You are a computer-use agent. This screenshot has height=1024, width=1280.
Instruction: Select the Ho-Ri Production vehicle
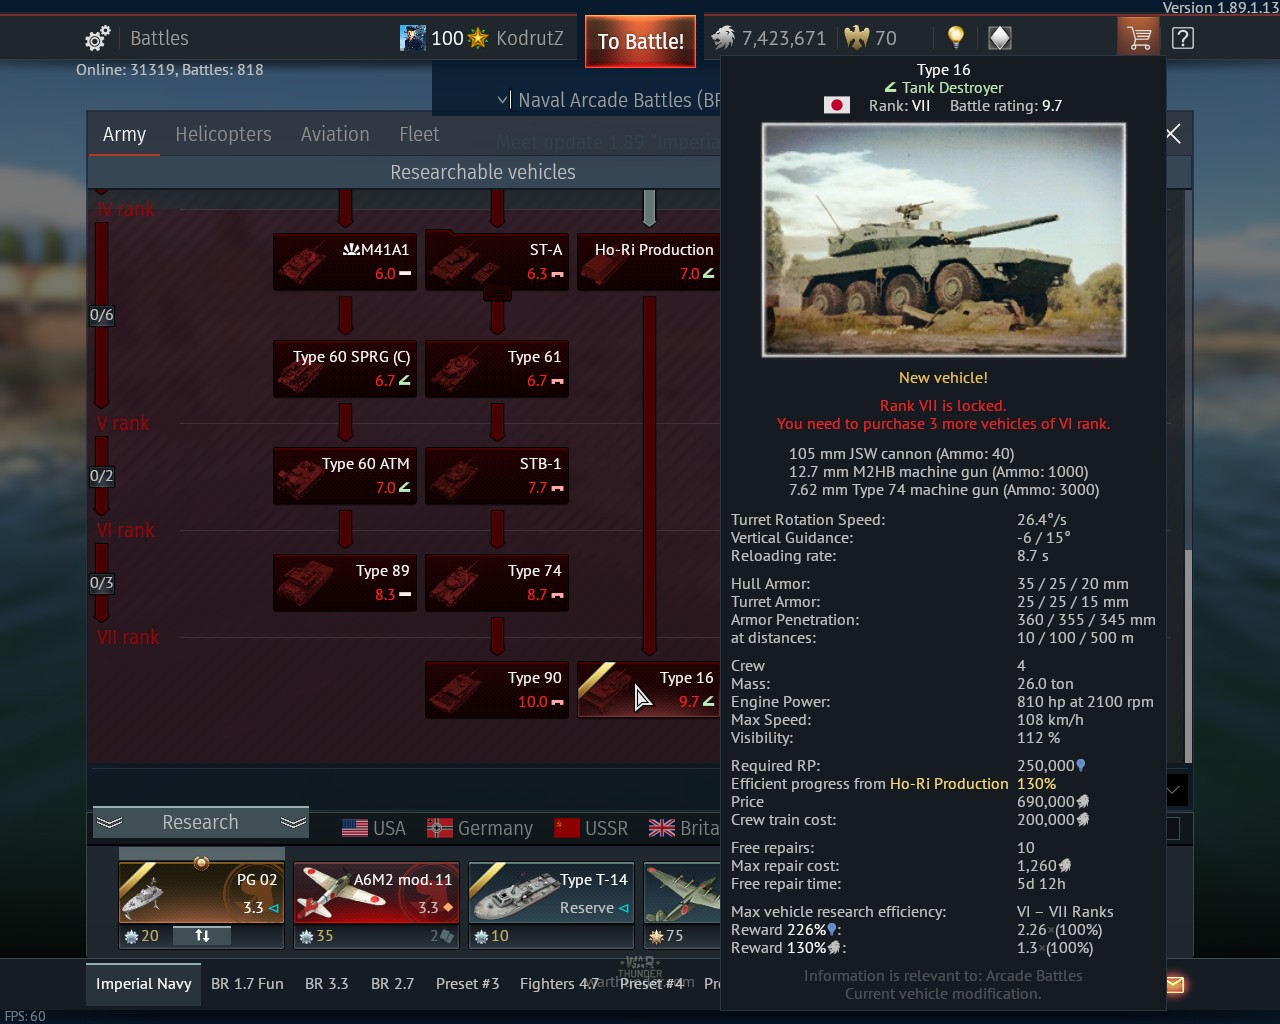tap(648, 261)
